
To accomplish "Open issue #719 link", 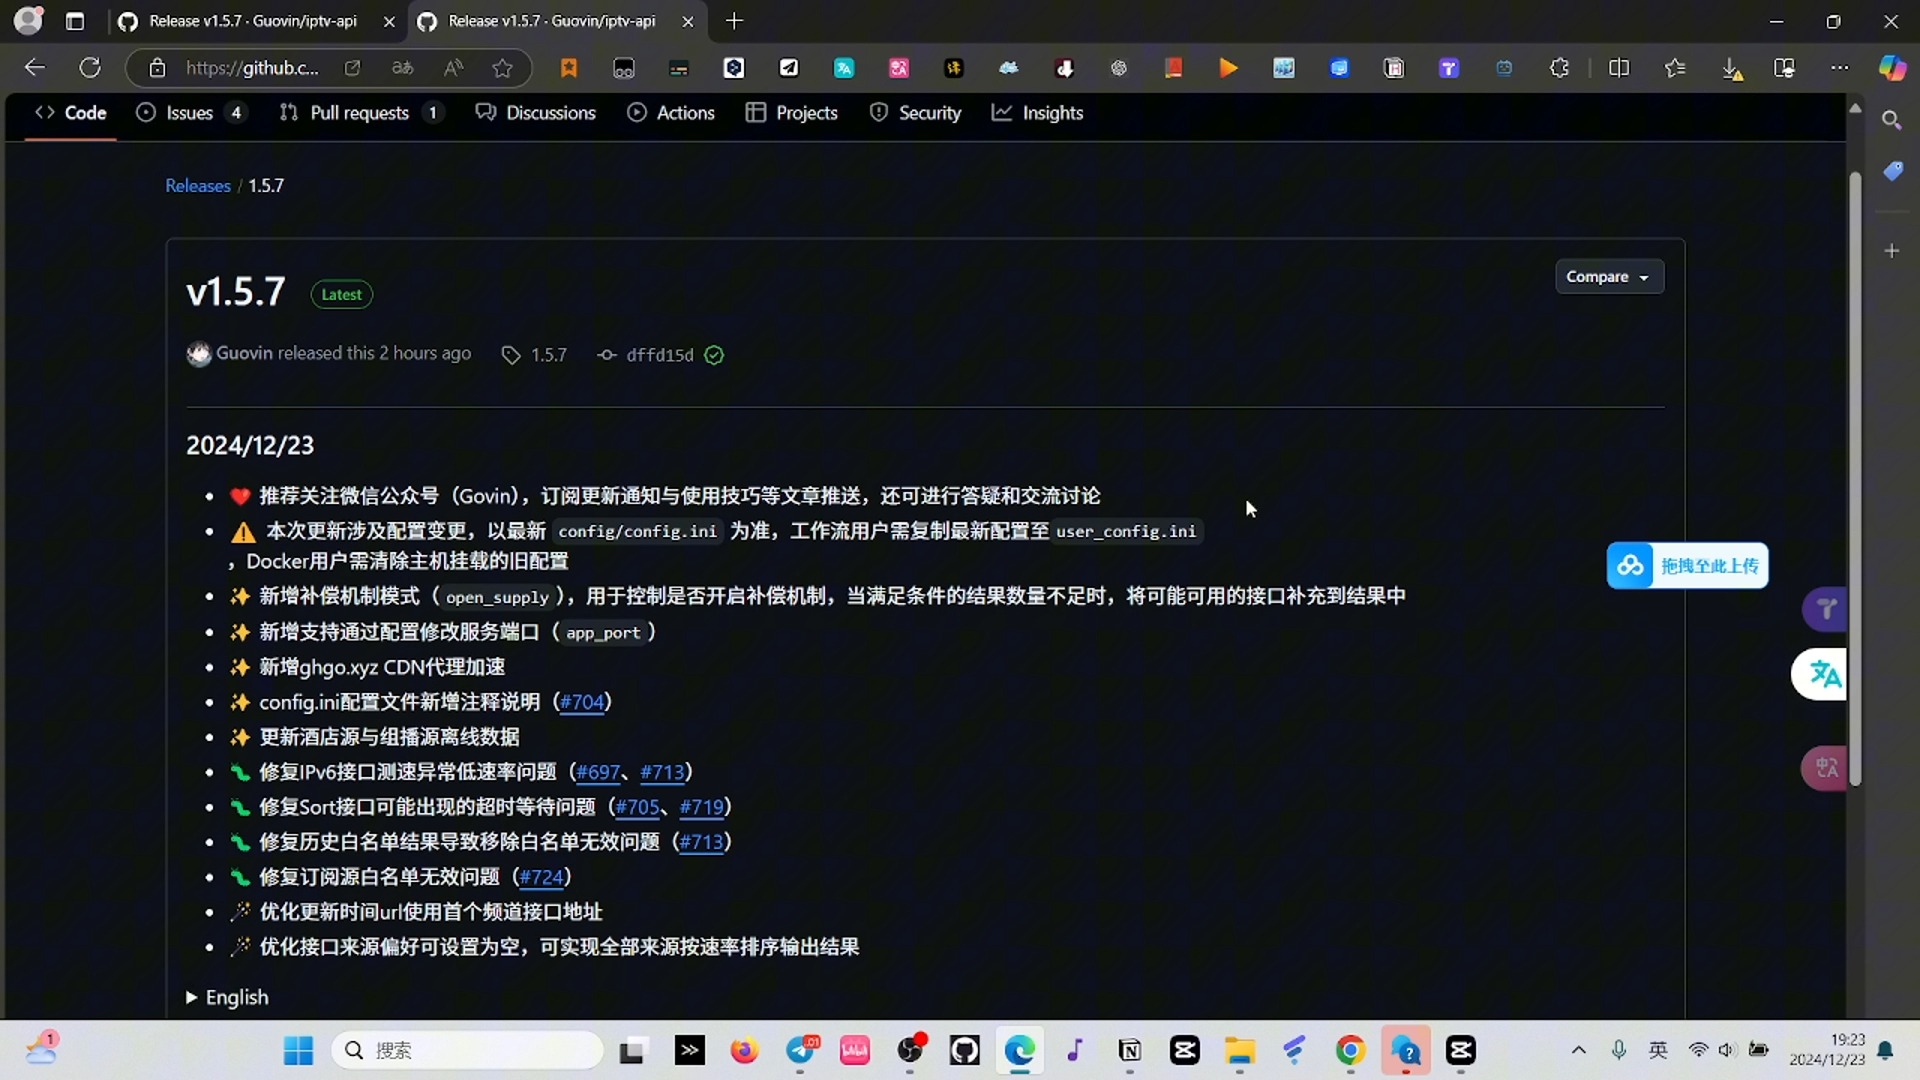I will 702,808.
